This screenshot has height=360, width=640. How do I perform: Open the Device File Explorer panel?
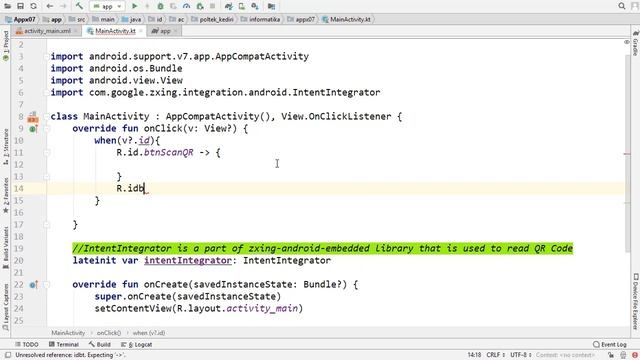[x=635, y=301]
